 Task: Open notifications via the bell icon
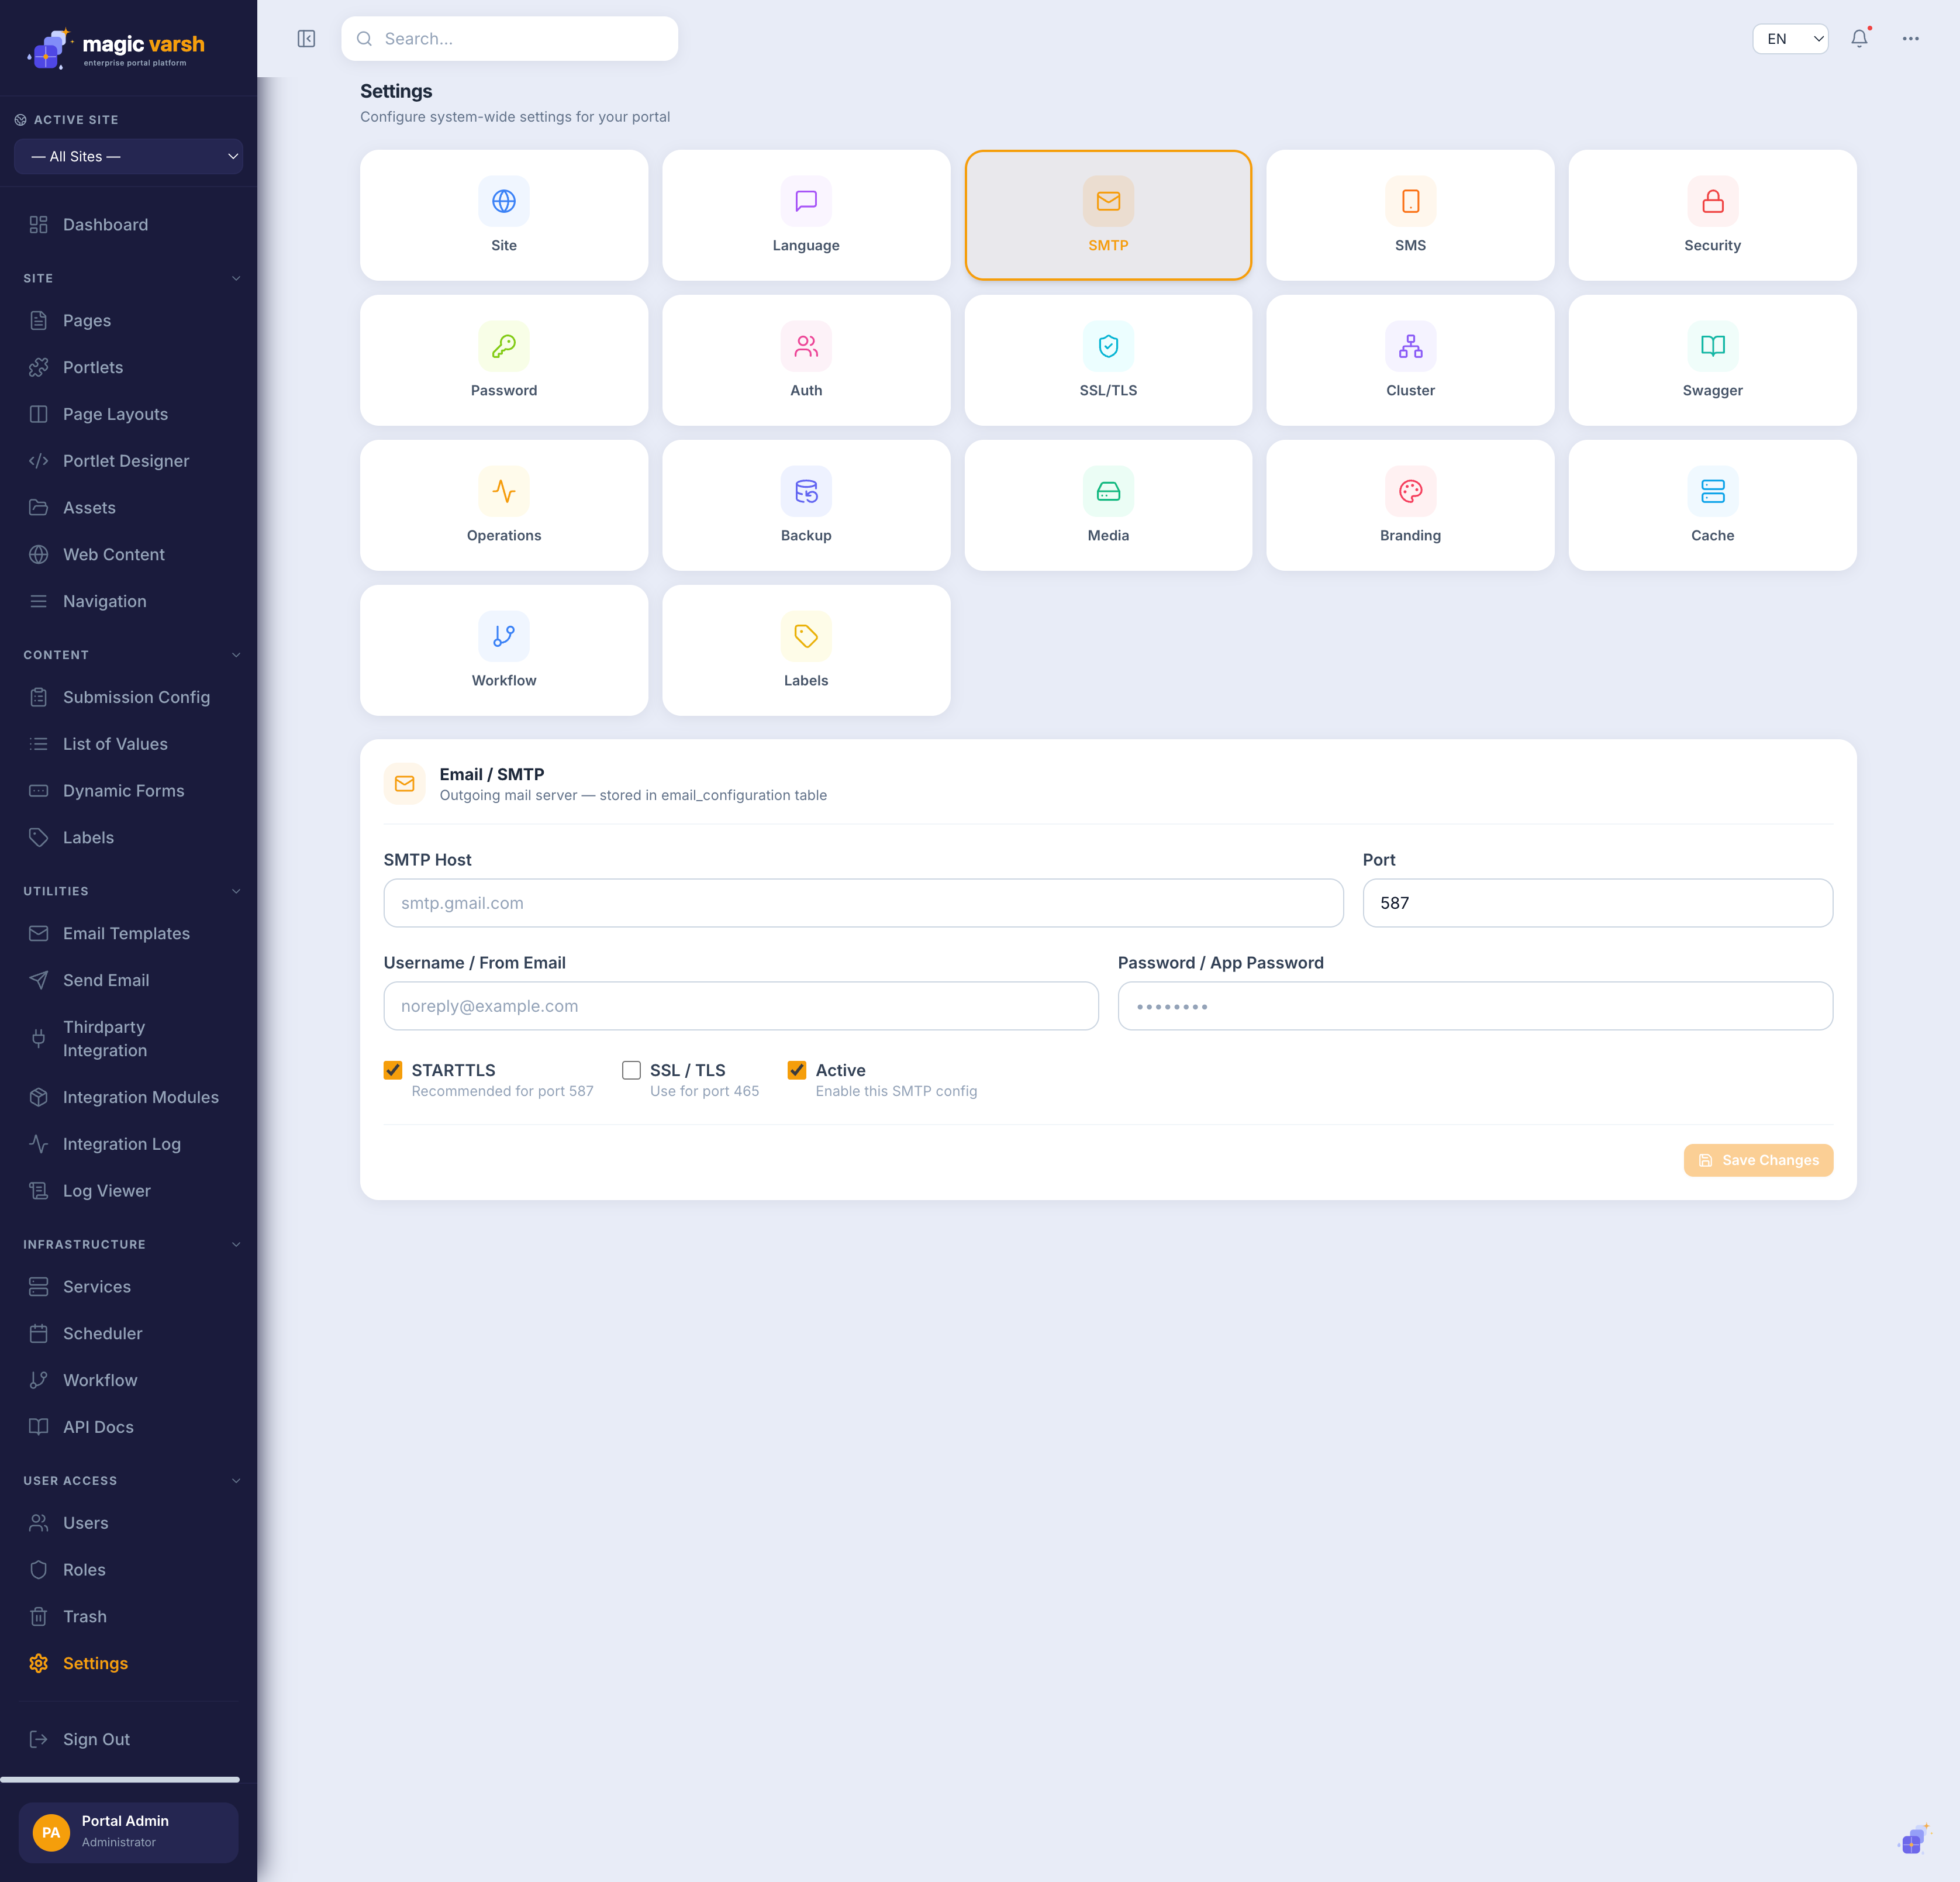point(1859,39)
